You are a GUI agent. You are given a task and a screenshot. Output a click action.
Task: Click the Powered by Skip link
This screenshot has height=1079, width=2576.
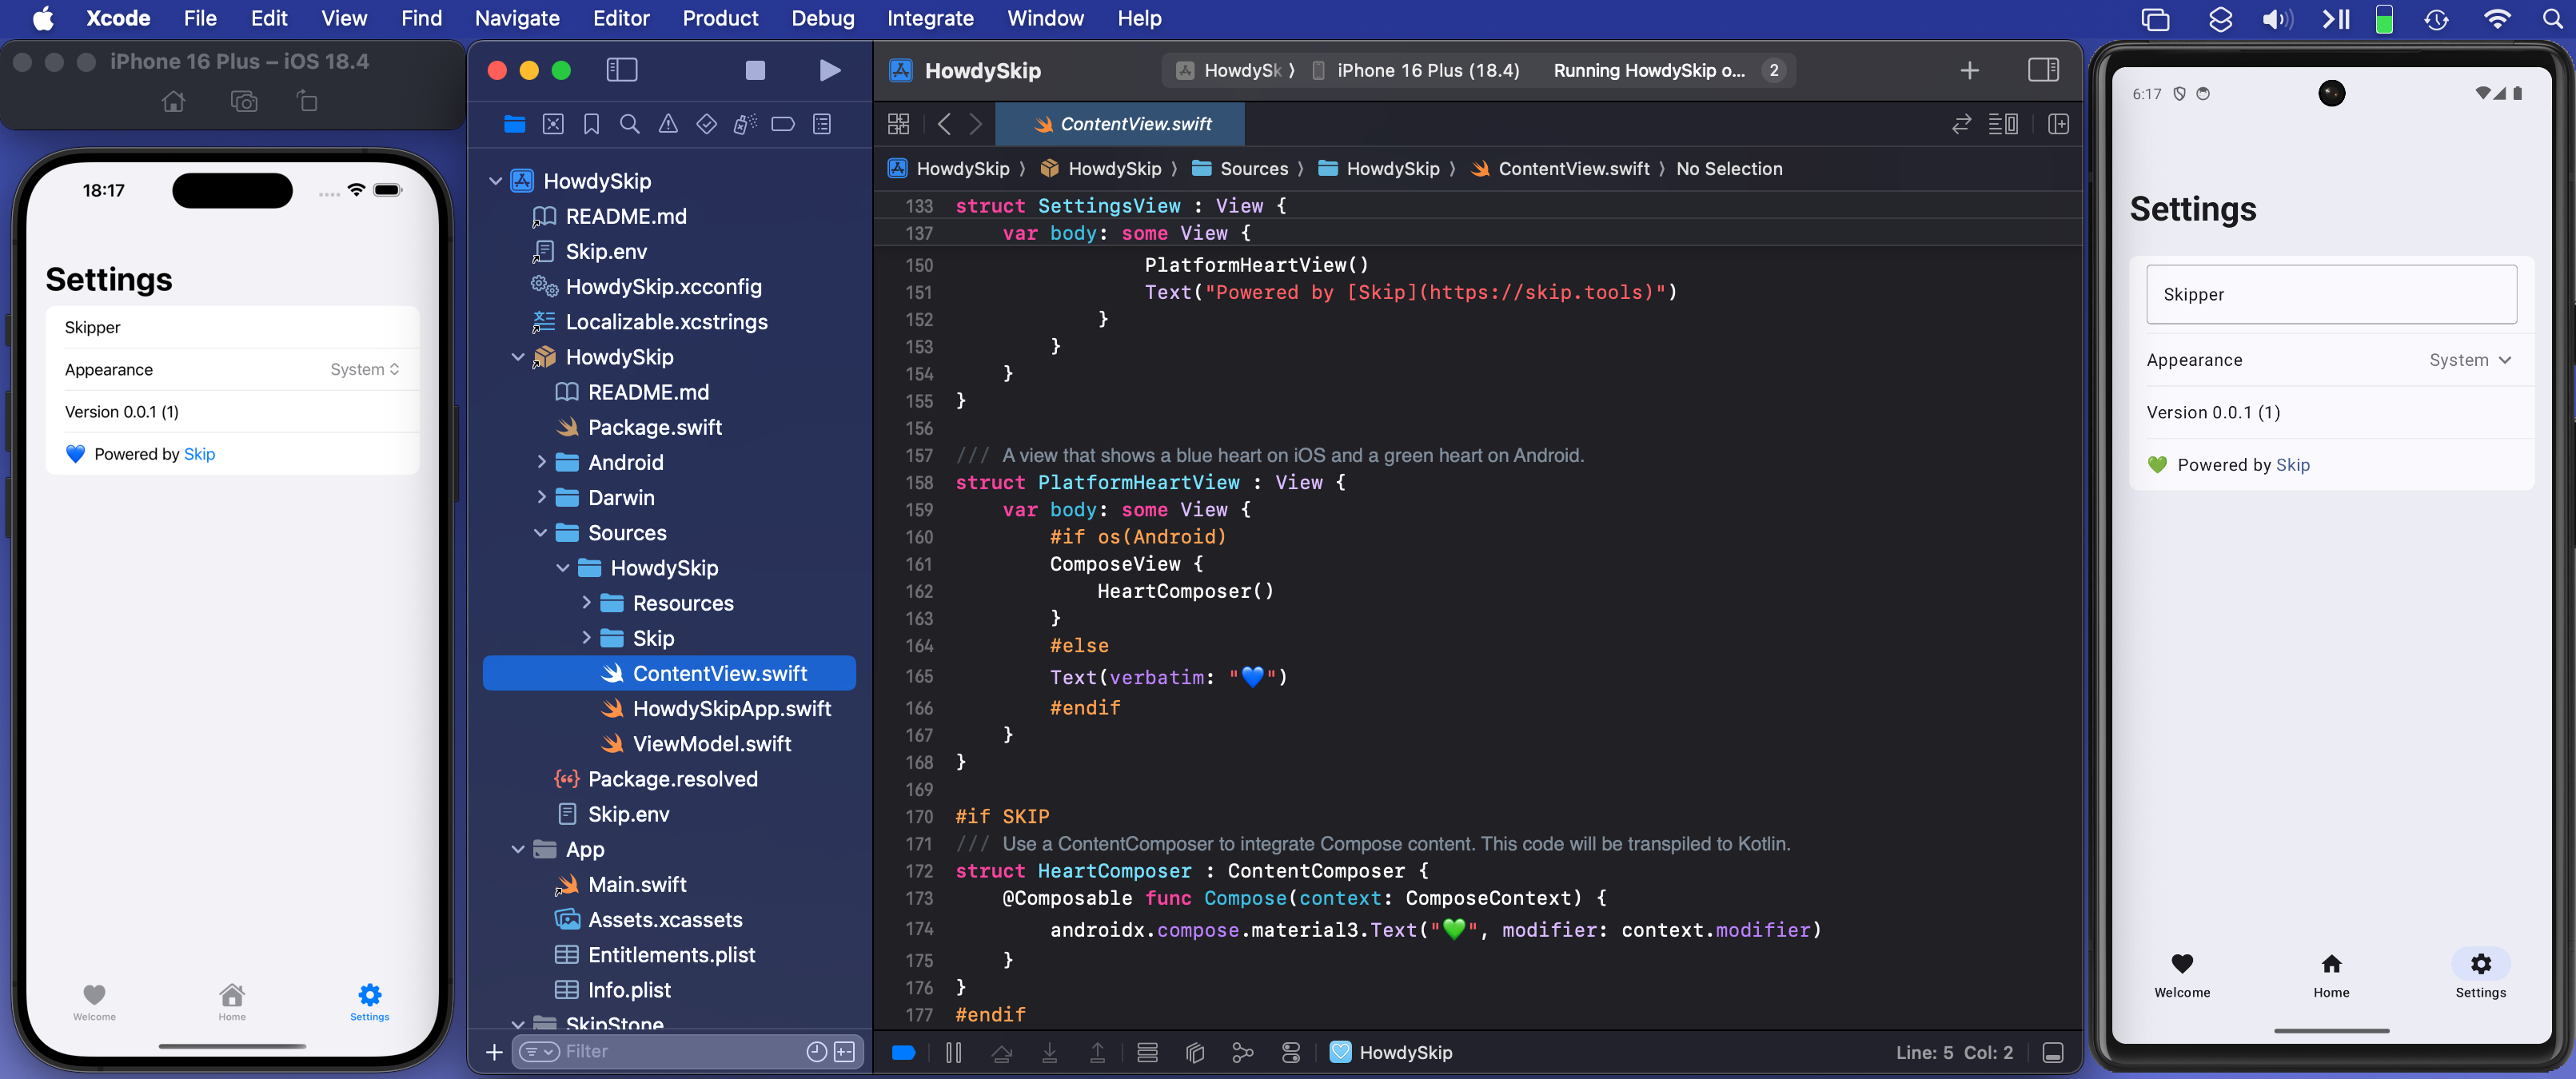199,453
